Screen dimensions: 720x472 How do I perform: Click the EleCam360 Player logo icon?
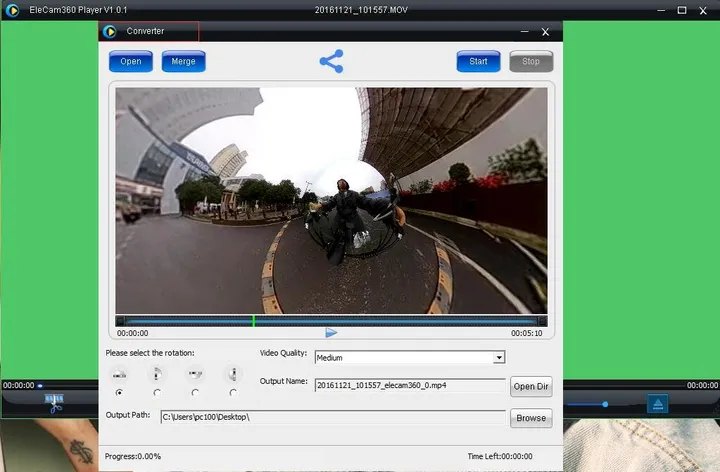tap(12, 10)
